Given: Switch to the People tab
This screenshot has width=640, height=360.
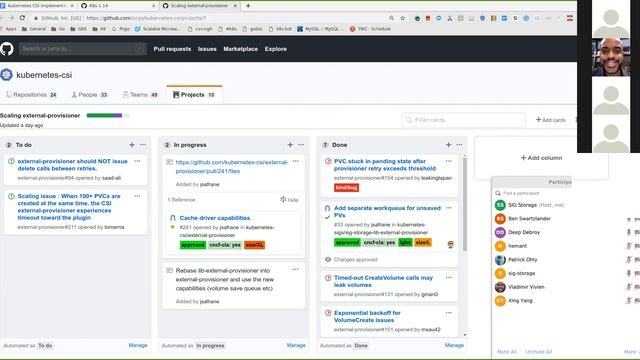Looking at the screenshot, I should 89,95.
